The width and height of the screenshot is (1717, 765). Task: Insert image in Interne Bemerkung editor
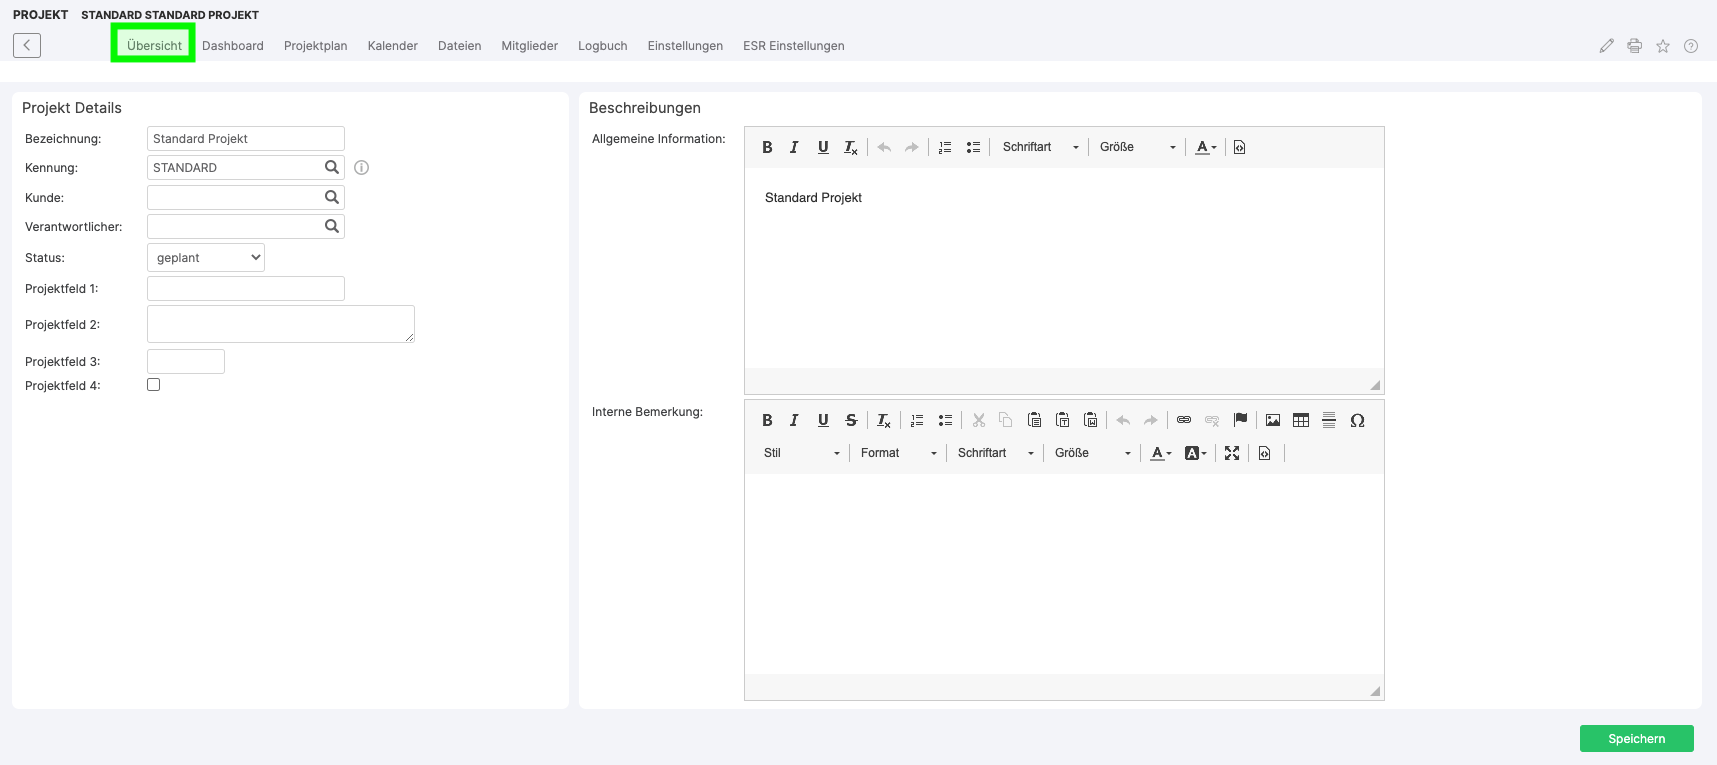pos(1272,420)
